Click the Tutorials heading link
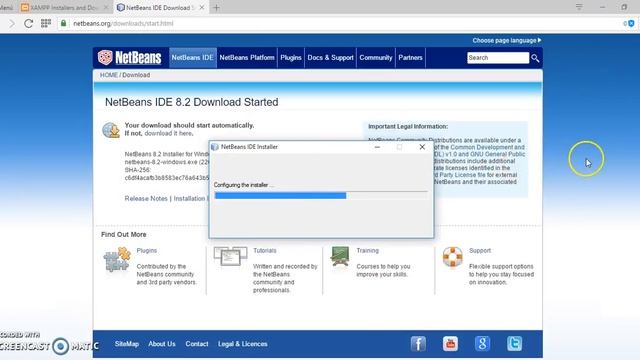The width and height of the screenshot is (640, 360). pos(264,251)
